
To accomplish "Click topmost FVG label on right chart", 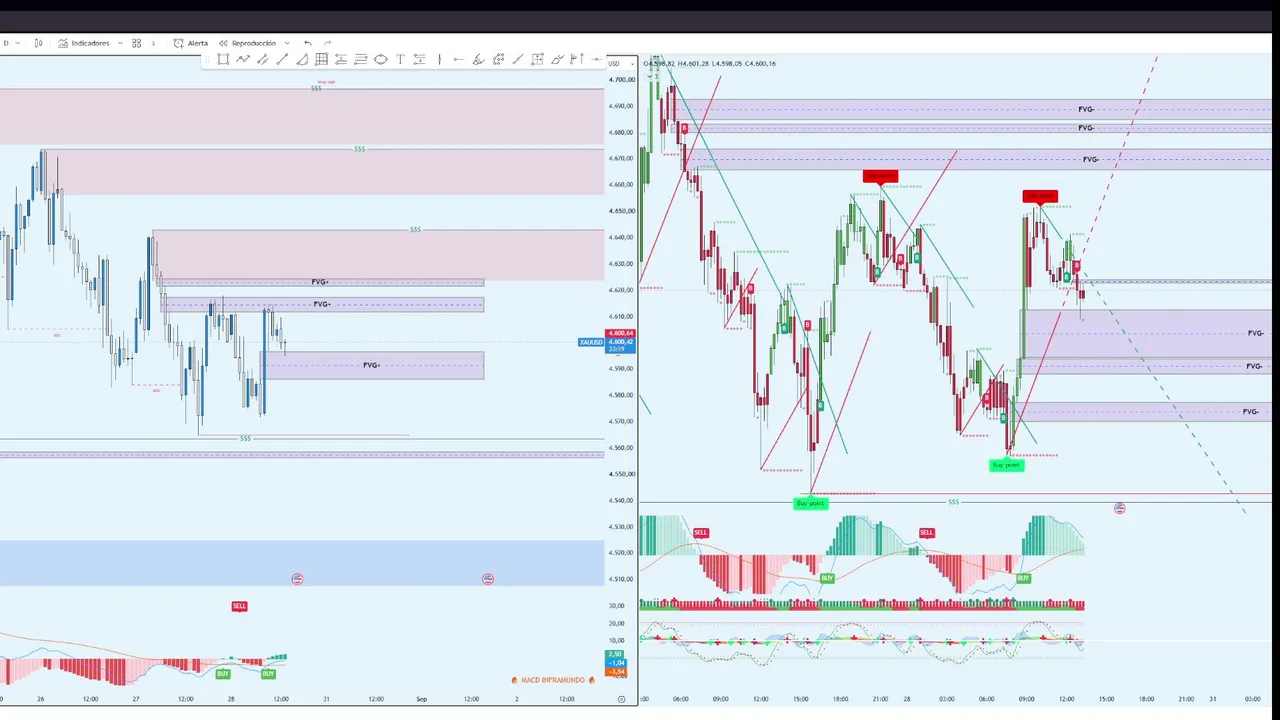I will [x=1086, y=109].
